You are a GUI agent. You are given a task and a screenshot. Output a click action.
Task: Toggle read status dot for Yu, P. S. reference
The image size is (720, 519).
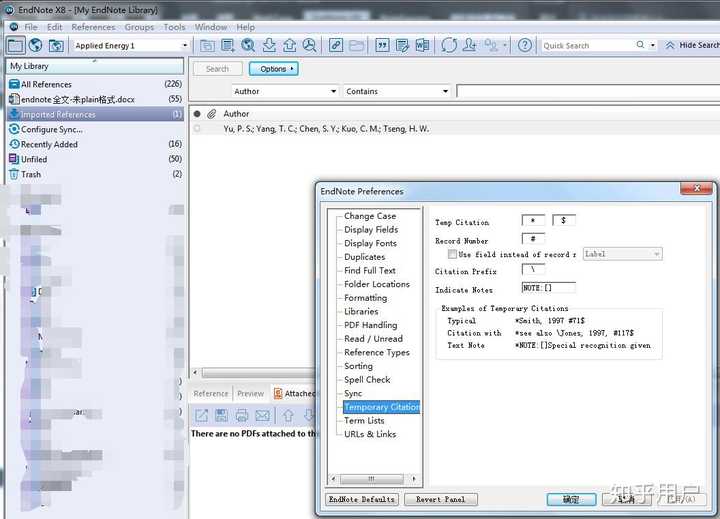pos(197,129)
